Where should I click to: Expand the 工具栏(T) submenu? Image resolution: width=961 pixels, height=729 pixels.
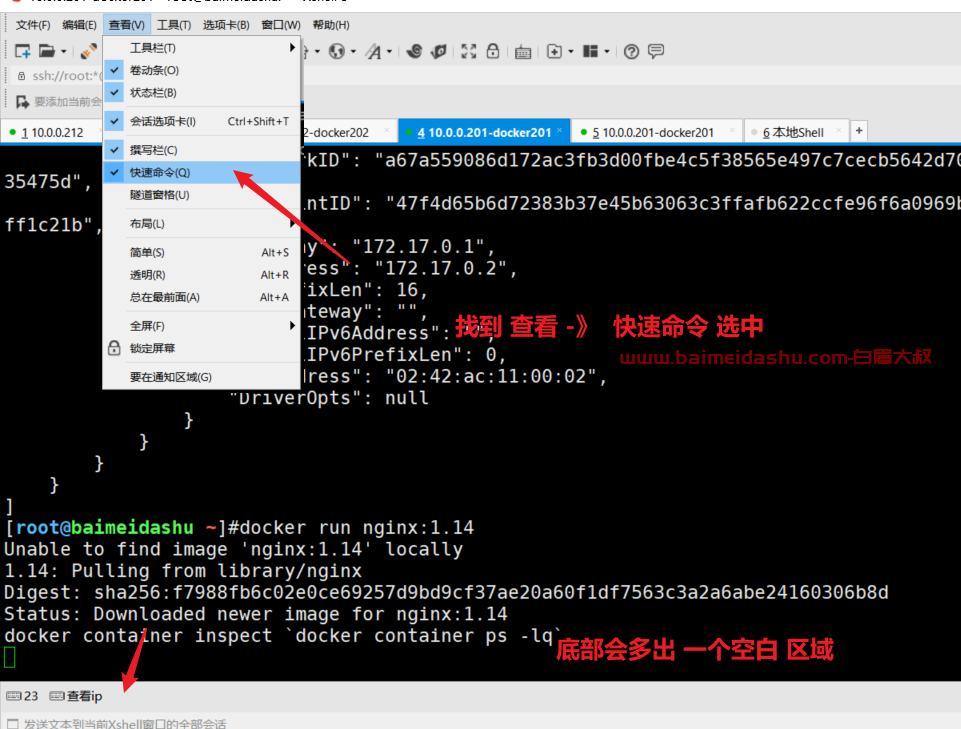coord(202,48)
